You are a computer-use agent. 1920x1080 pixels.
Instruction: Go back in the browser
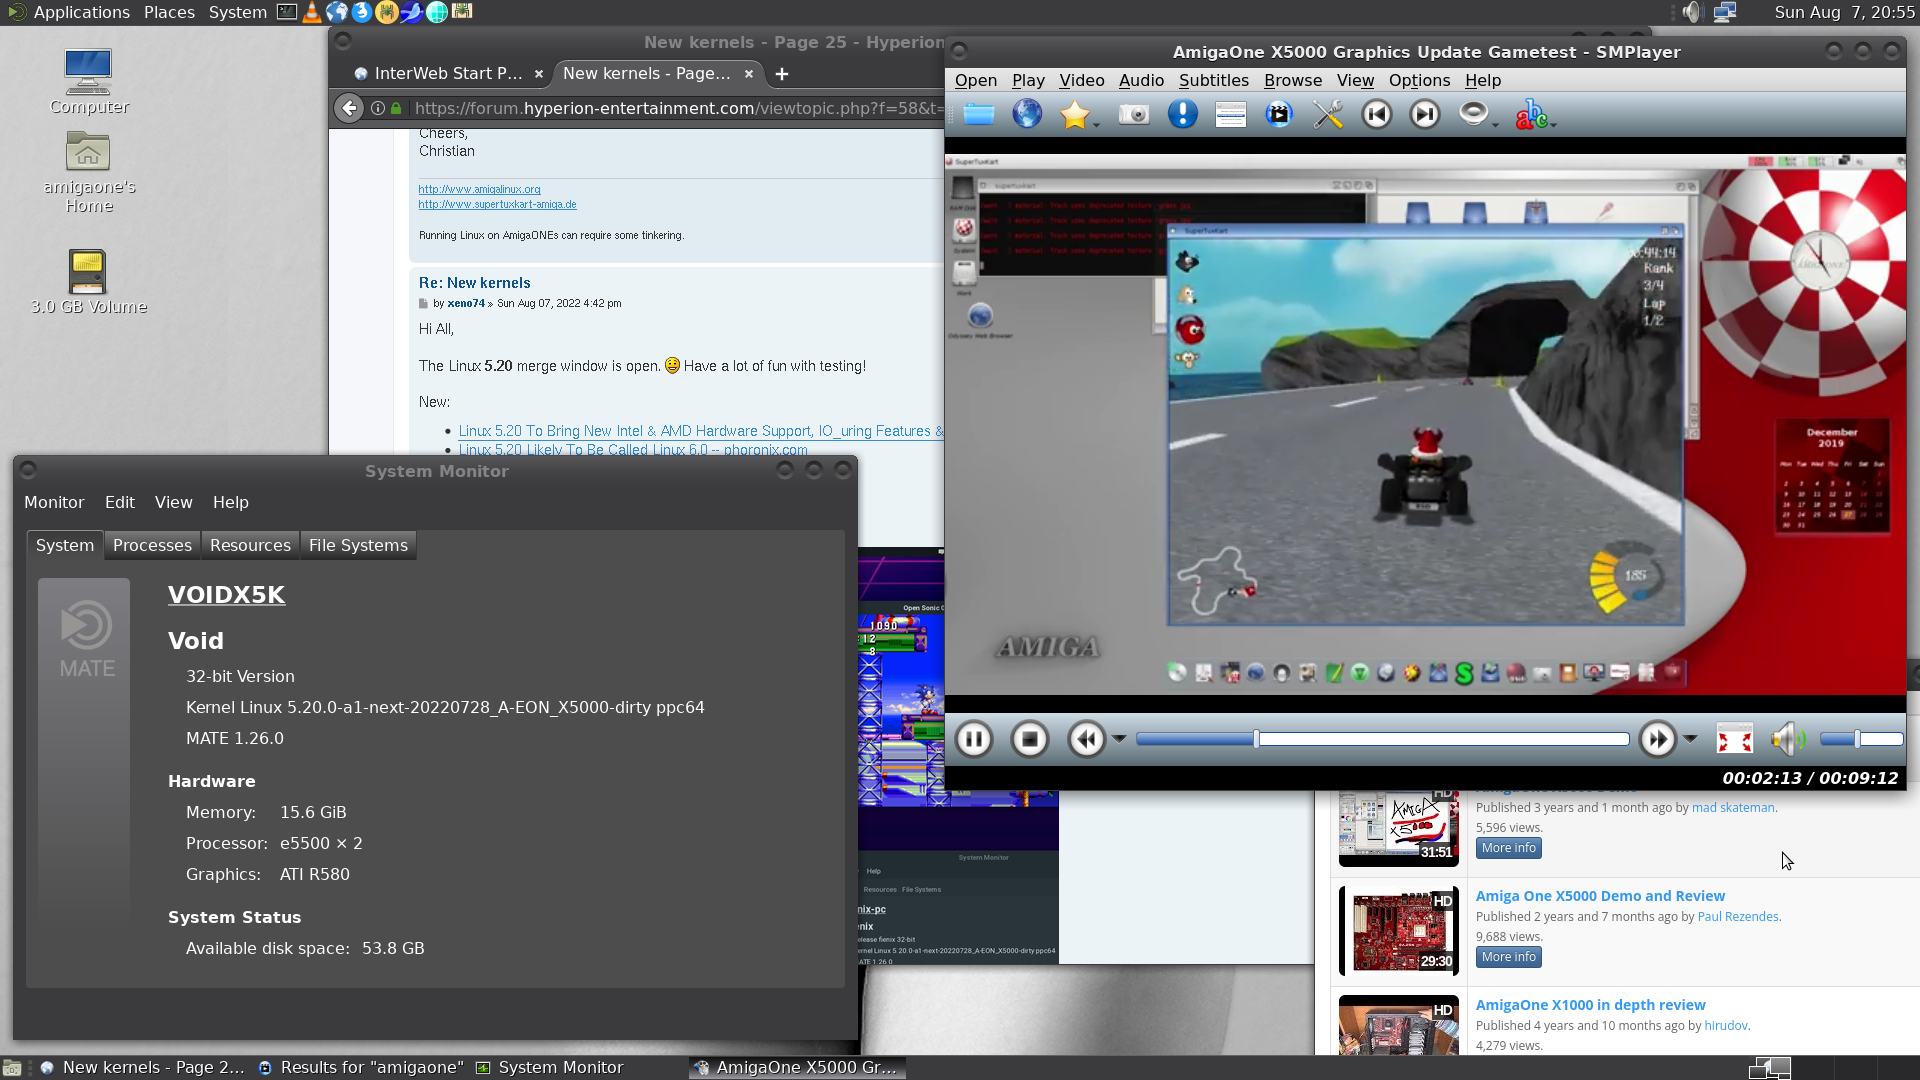coord(349,108)
